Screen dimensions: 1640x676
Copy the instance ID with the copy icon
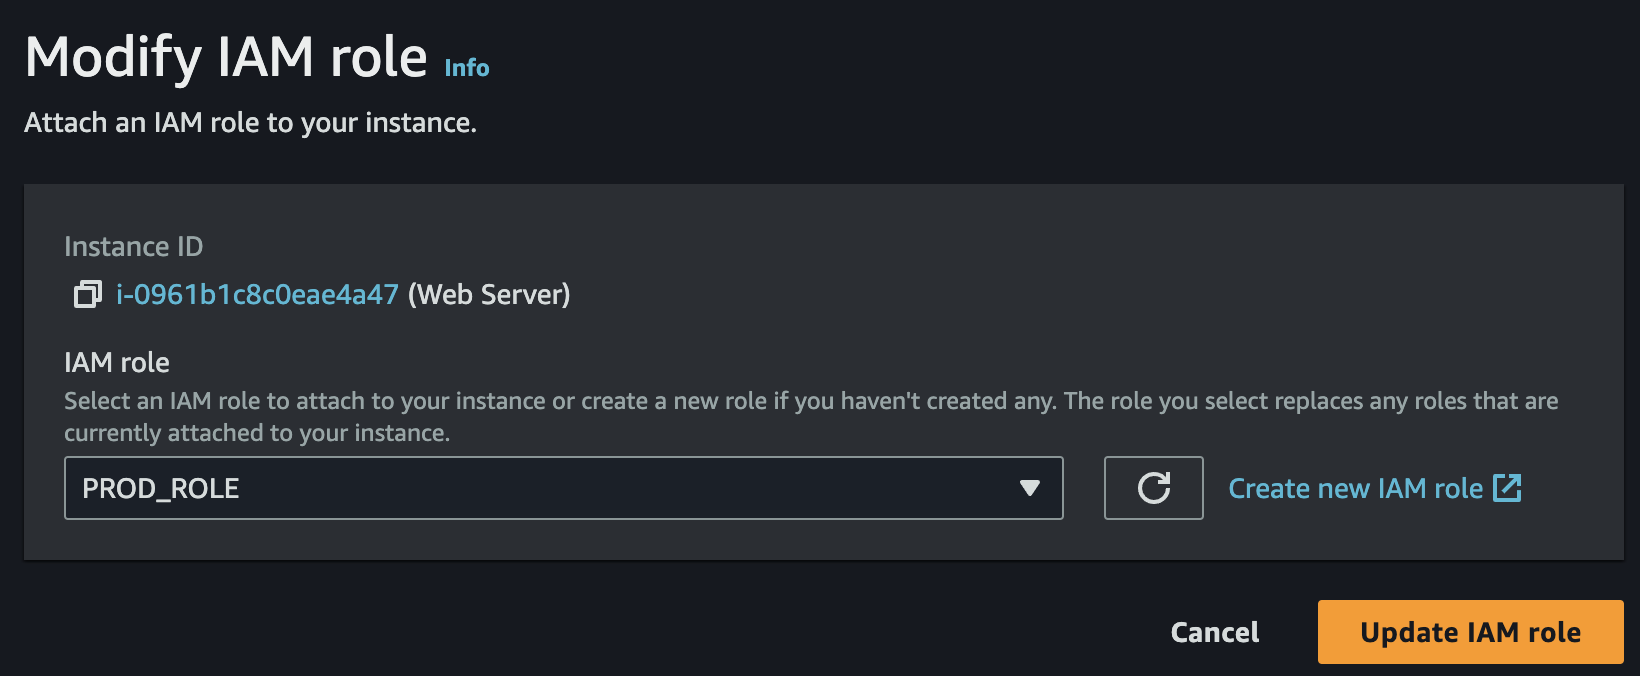87,294
